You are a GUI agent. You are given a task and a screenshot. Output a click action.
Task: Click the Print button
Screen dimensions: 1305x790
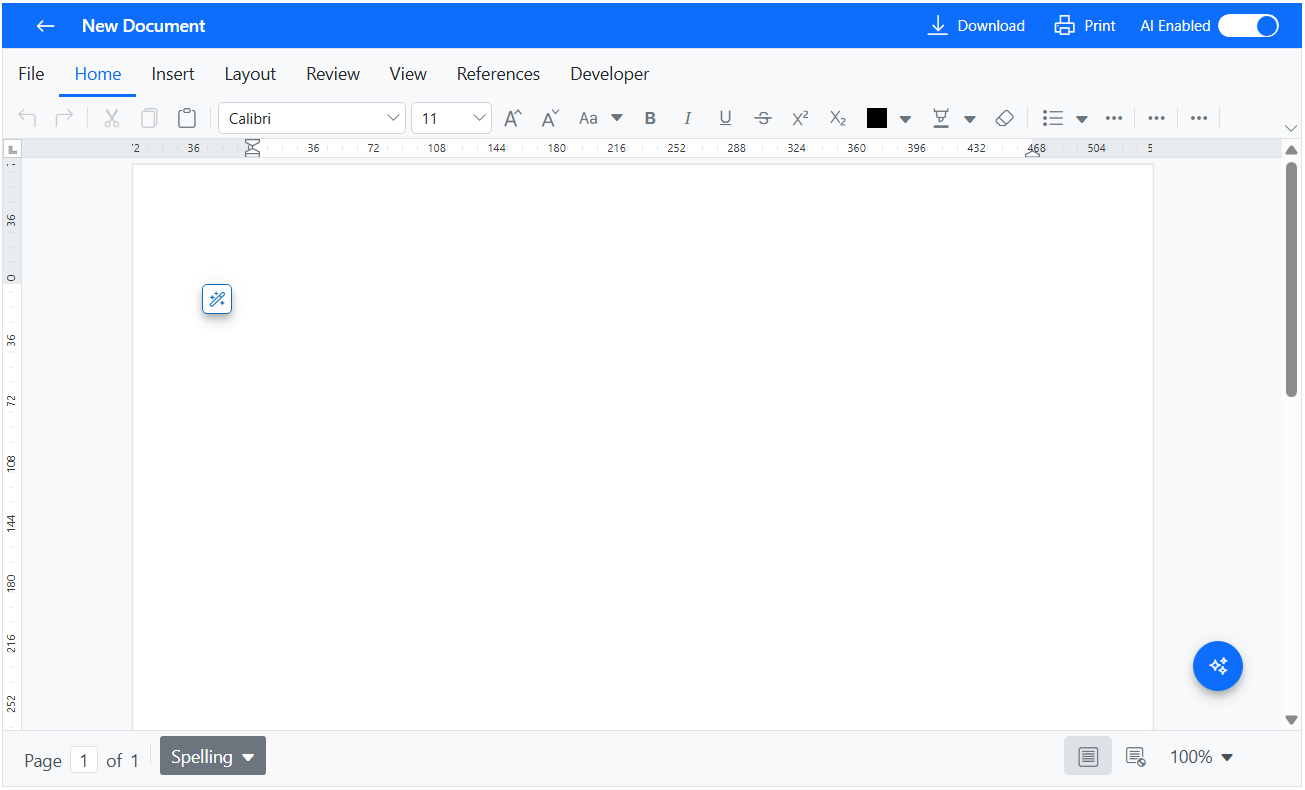point(1085,26)
